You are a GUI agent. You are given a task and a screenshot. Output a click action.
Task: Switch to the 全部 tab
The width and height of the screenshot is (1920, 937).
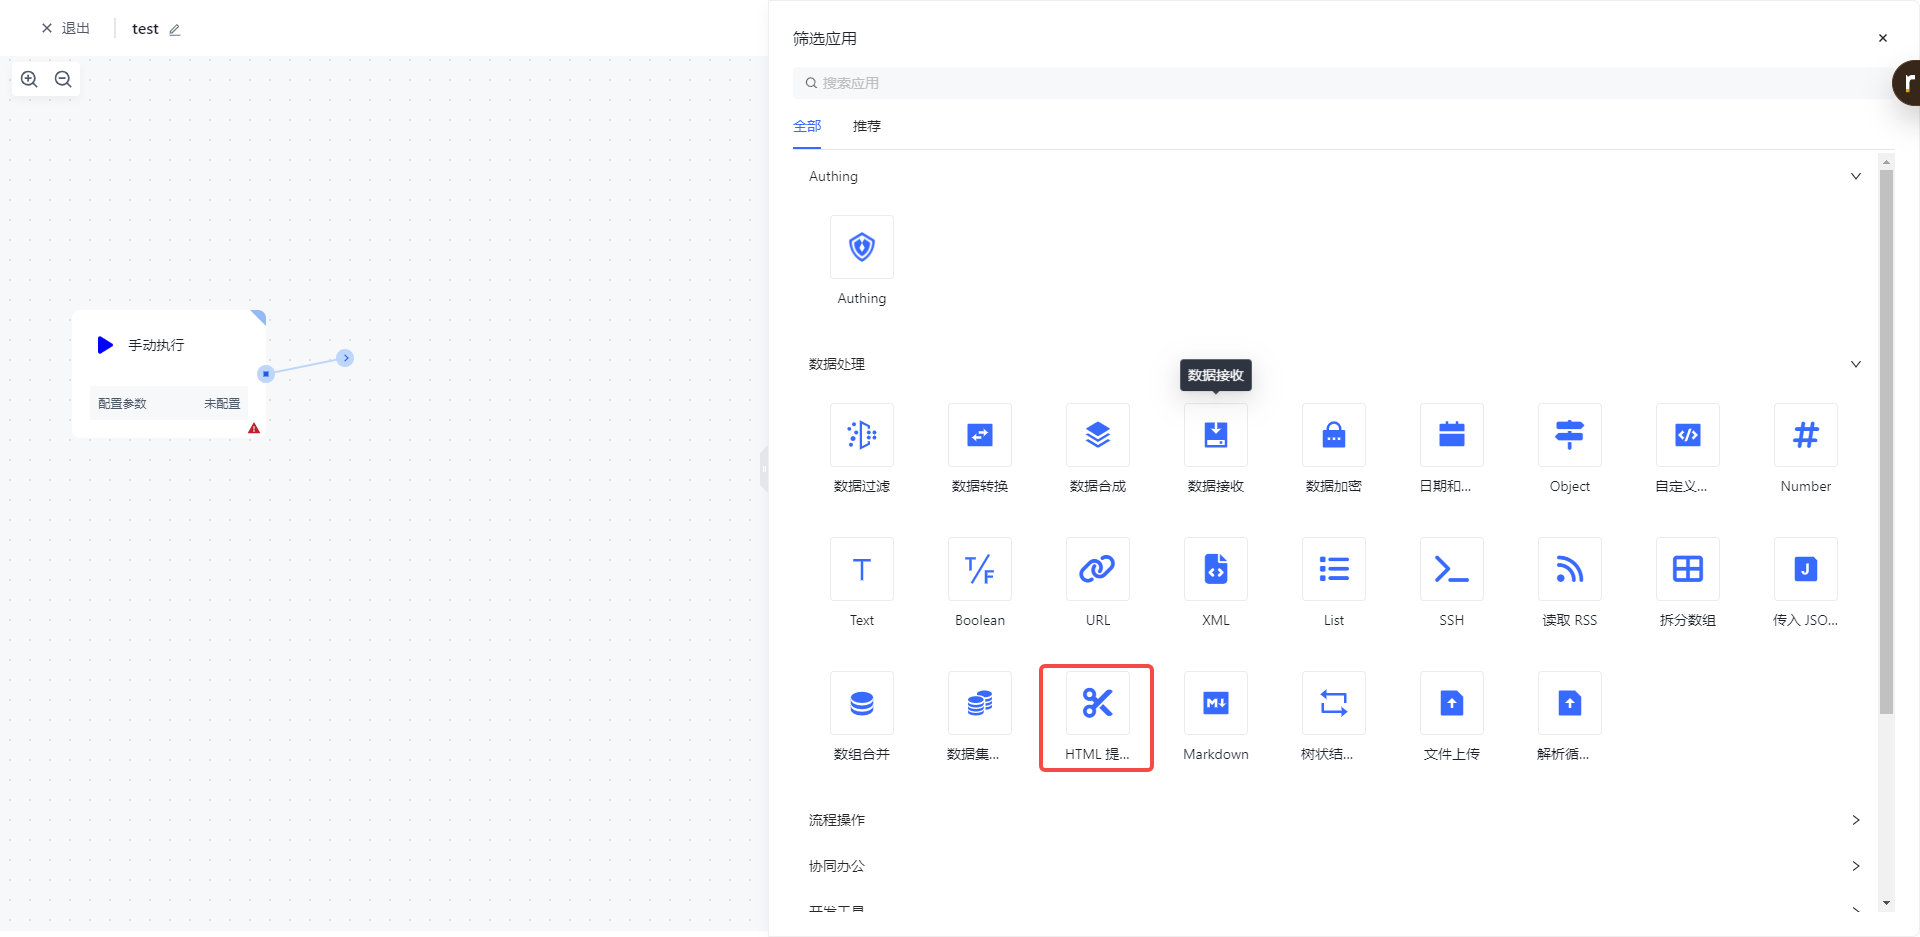tap(807, 126)
